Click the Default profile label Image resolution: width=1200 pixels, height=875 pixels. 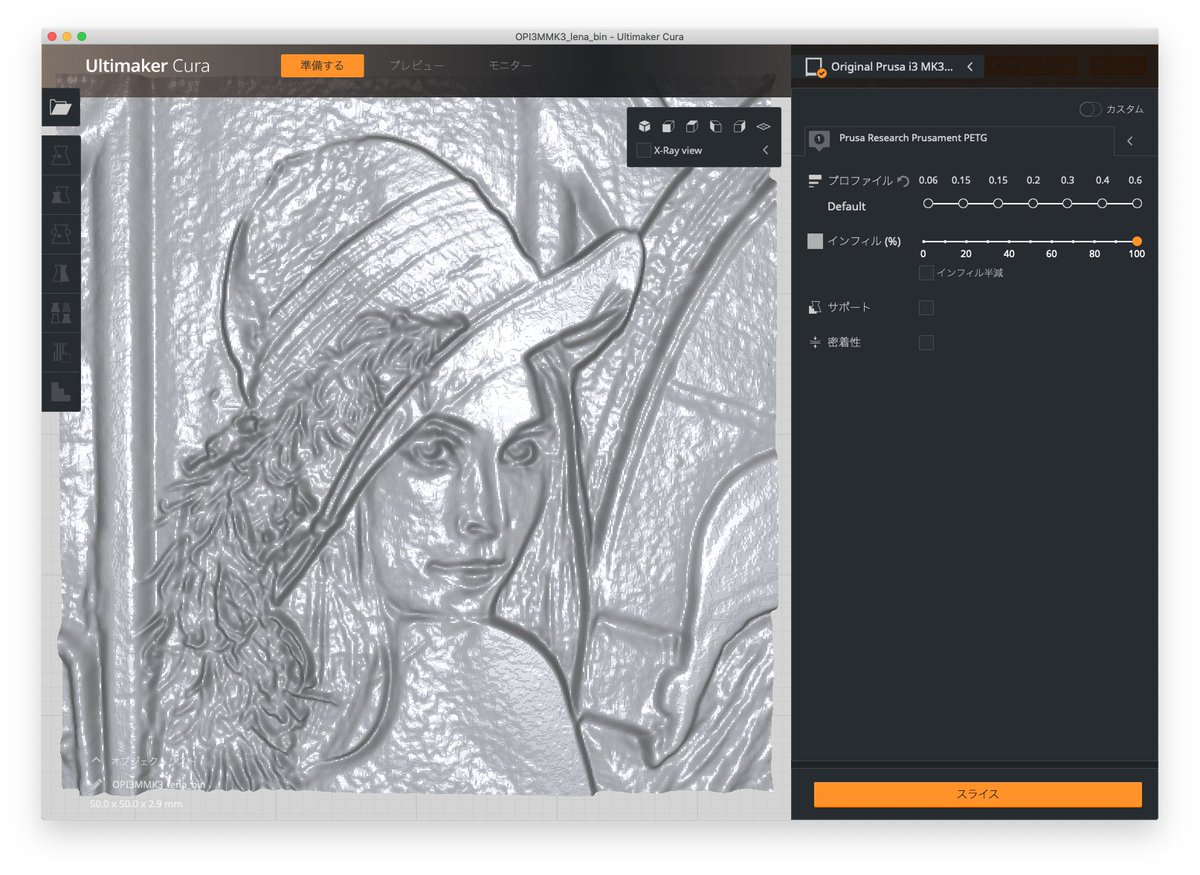pyautogui.click(x=846, y=206)
